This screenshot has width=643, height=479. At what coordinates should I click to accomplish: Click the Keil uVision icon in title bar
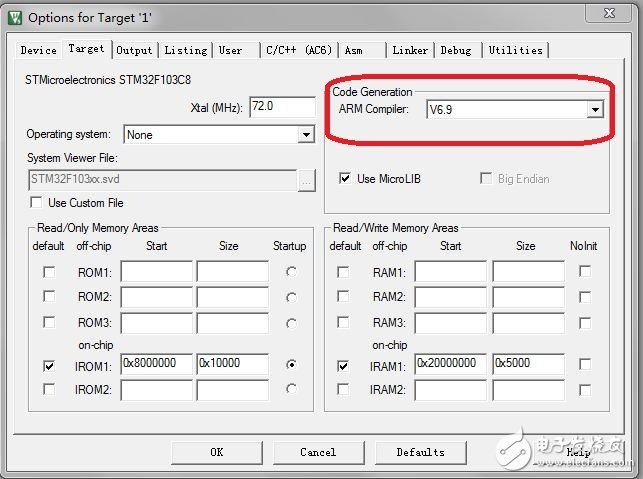point(15,18)
